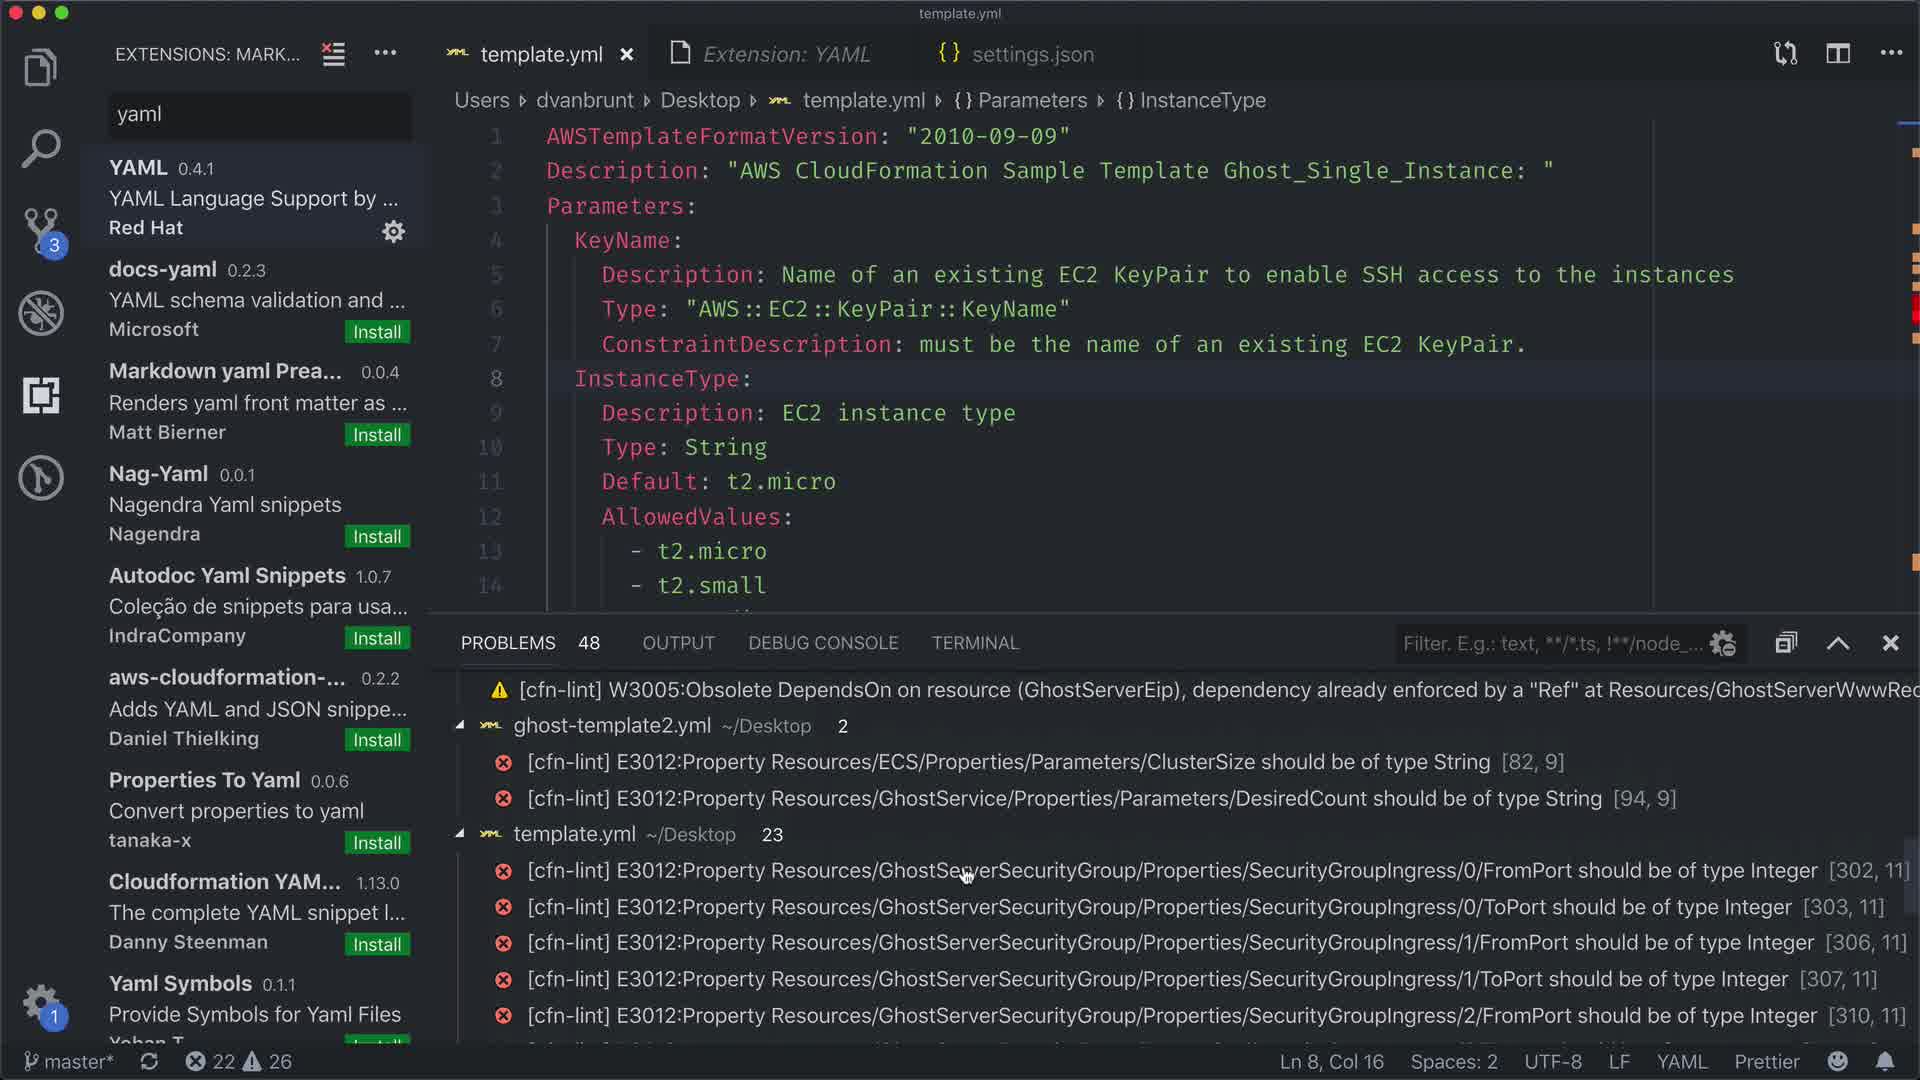Toggle problems filter settings icon

click(1722, 643)
